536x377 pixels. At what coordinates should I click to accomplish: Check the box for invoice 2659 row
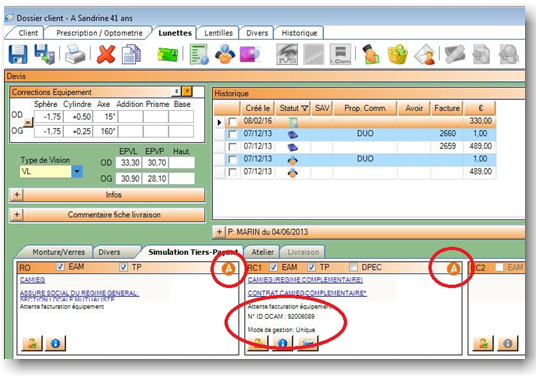pyautogui.click(x=232, y=147)
